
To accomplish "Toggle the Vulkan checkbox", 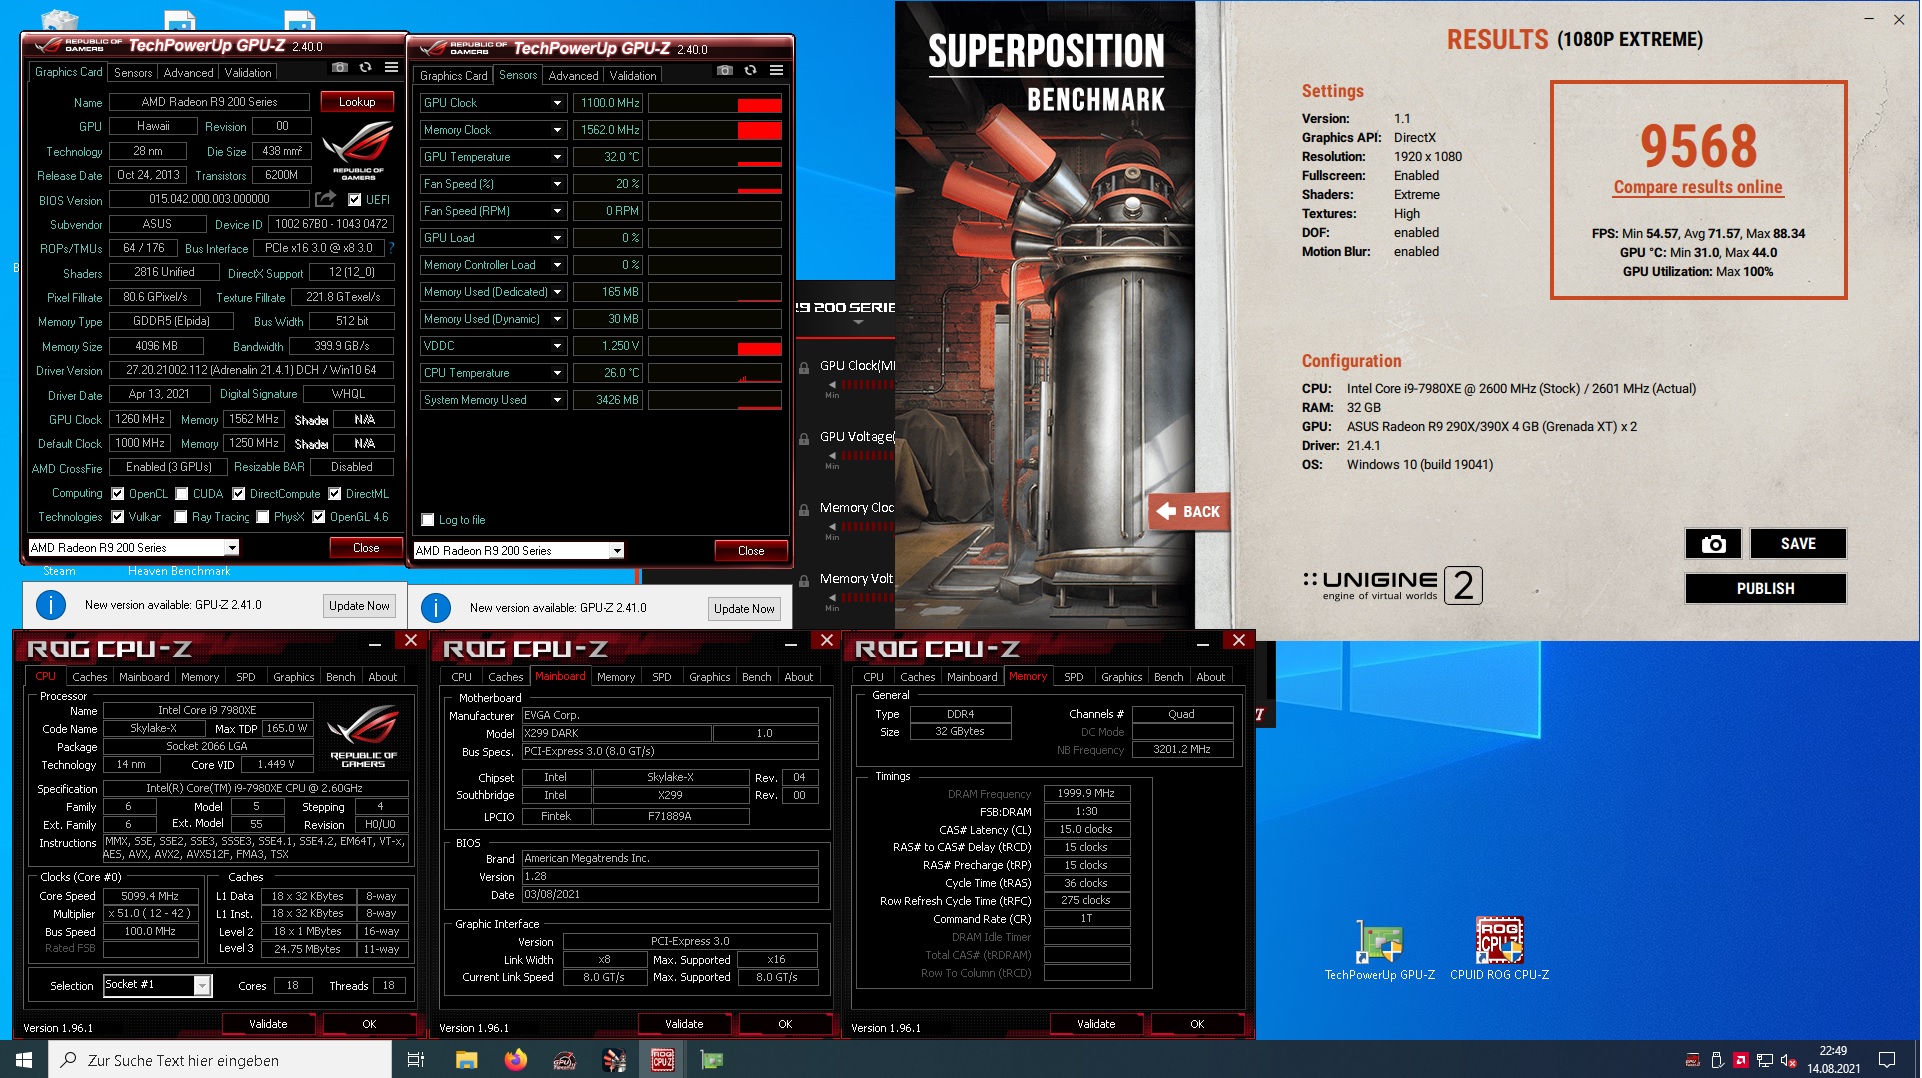I will point(118,517).
